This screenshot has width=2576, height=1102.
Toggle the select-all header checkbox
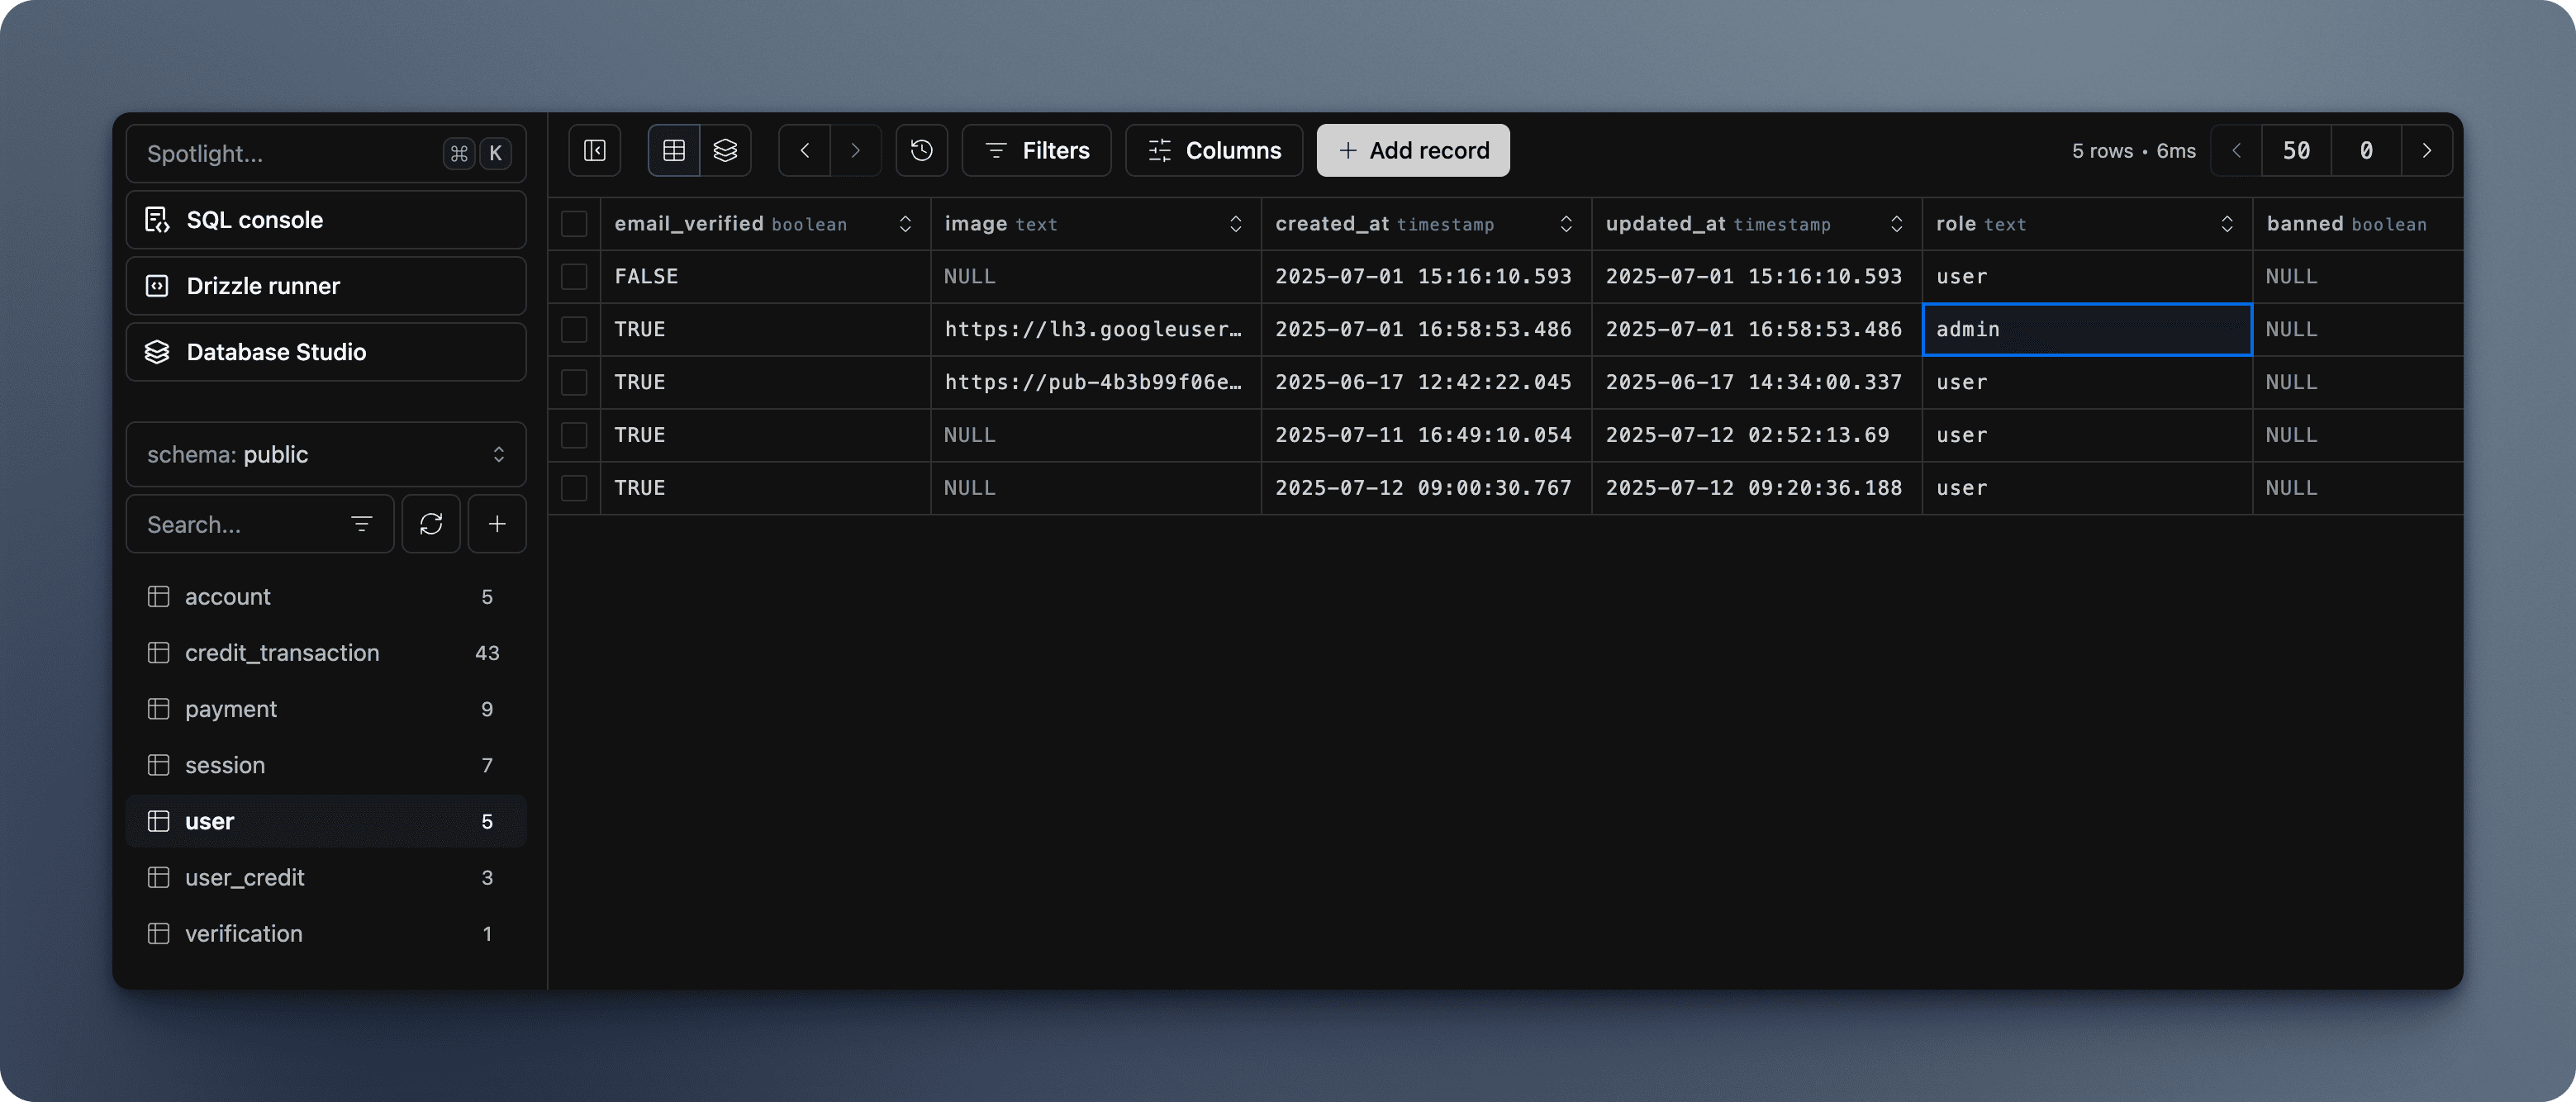(574, 224)
